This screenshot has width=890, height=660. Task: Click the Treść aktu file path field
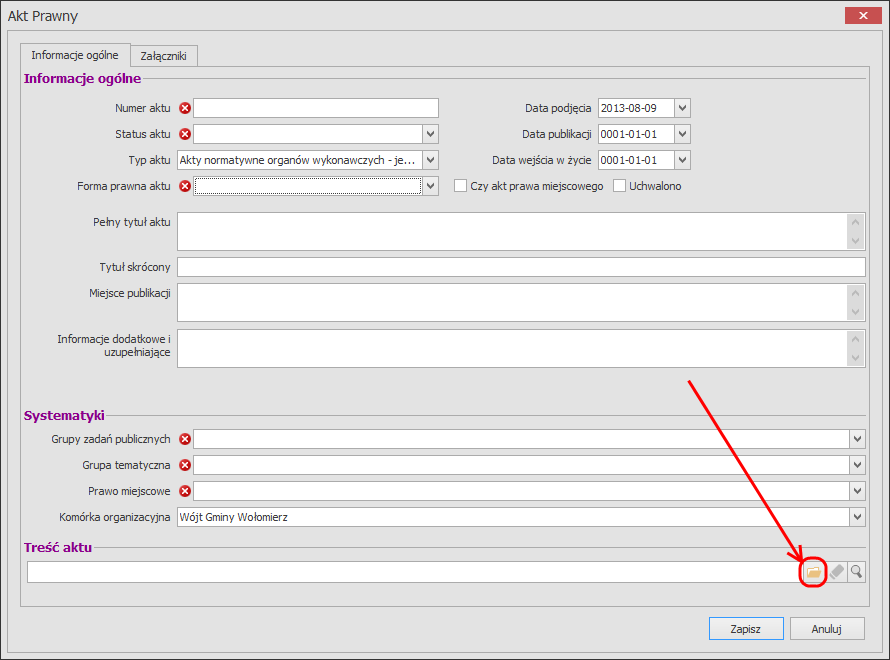pos(414,572)
